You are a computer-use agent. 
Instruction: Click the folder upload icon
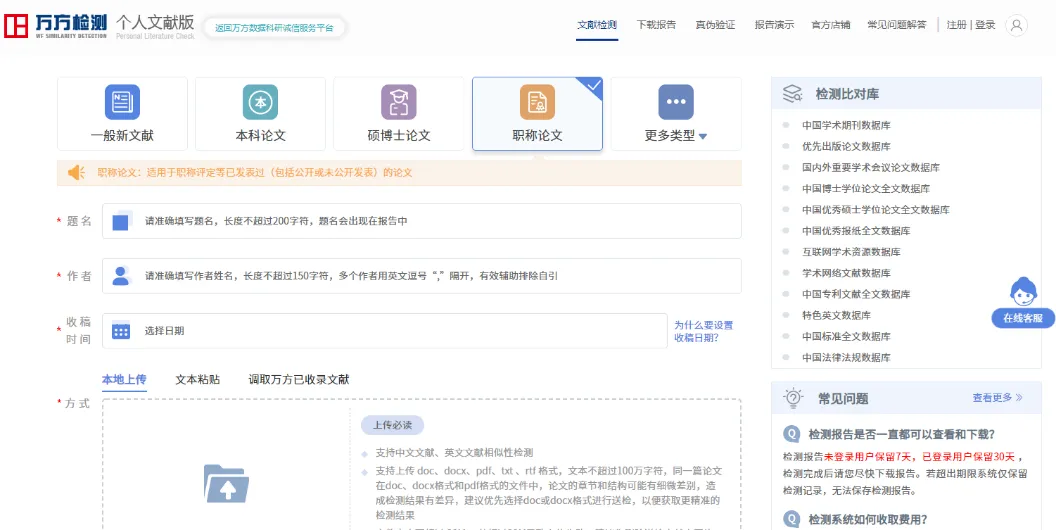point(226,483)
